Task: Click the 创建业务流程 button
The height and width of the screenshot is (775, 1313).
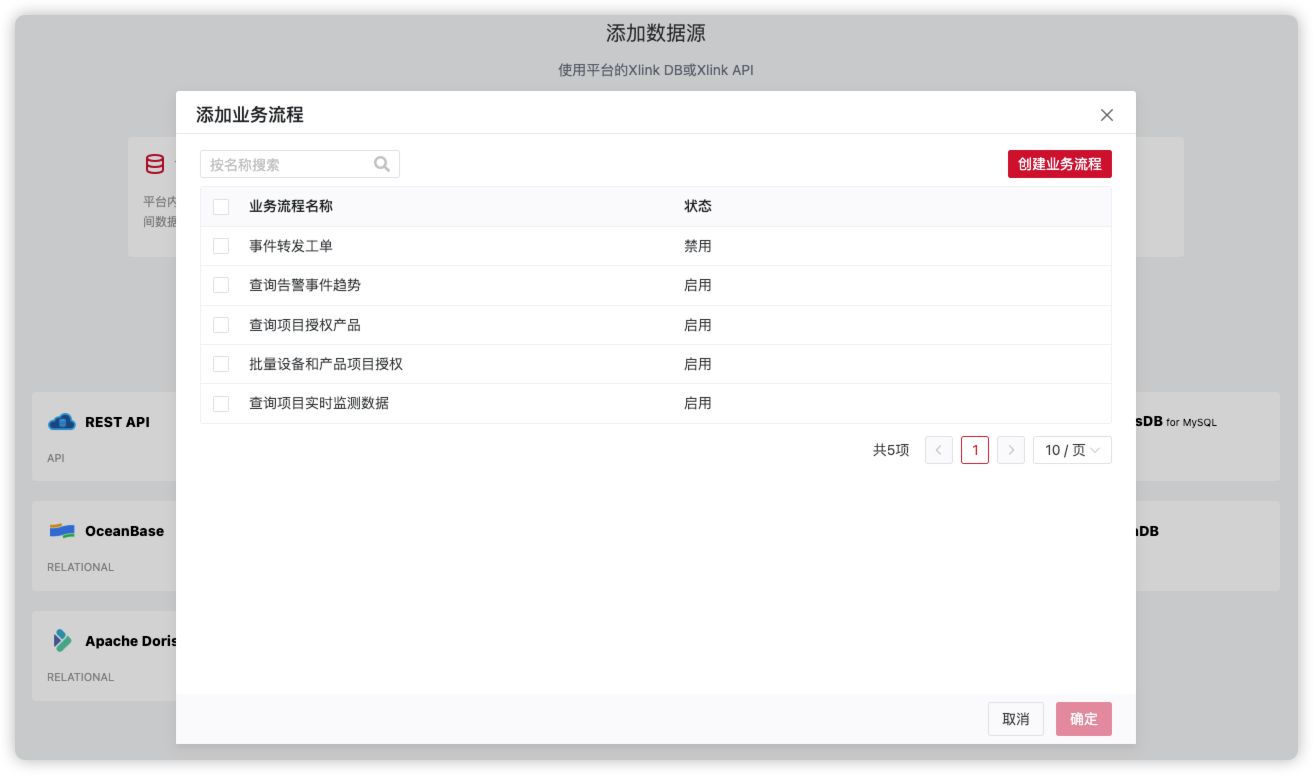Action: (1060, 163)
